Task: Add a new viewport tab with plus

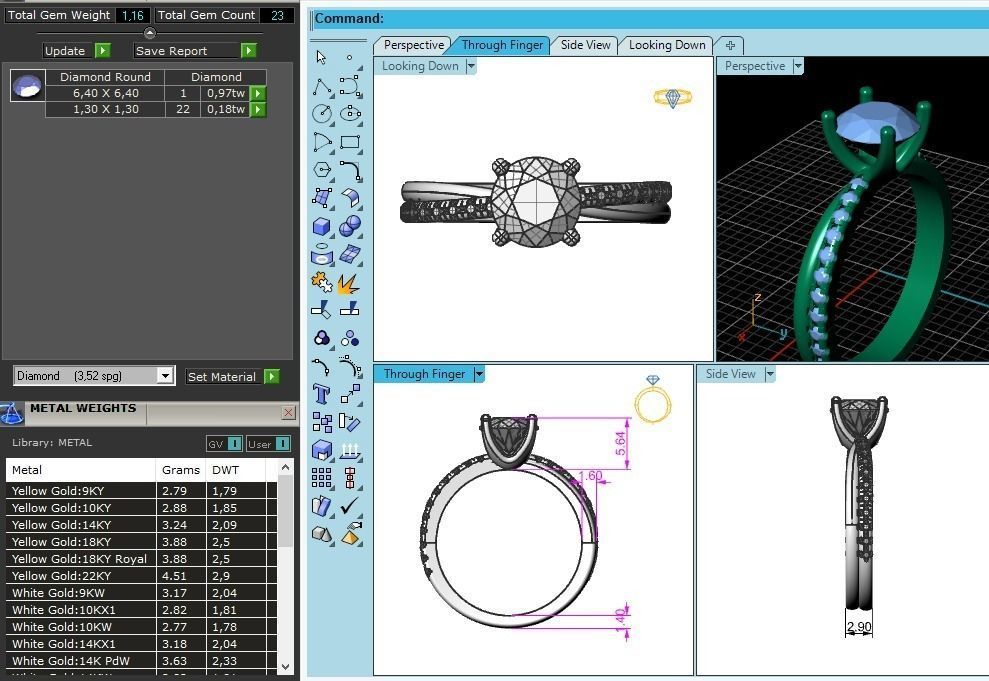Action: click(x=730, y=45)
